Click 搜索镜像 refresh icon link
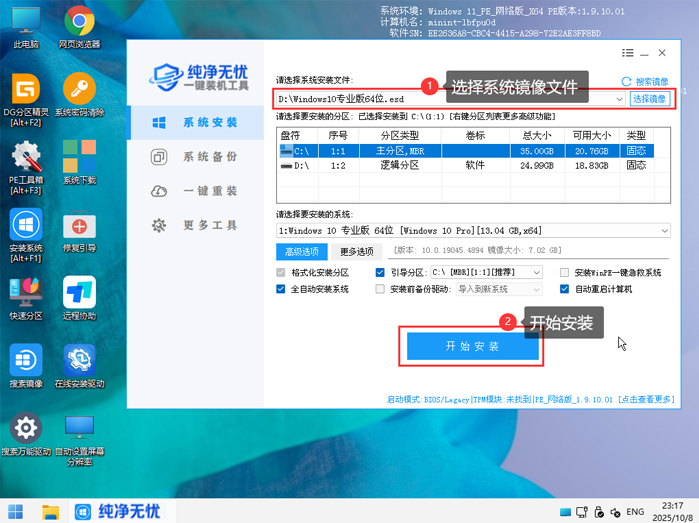 [645, 82]
